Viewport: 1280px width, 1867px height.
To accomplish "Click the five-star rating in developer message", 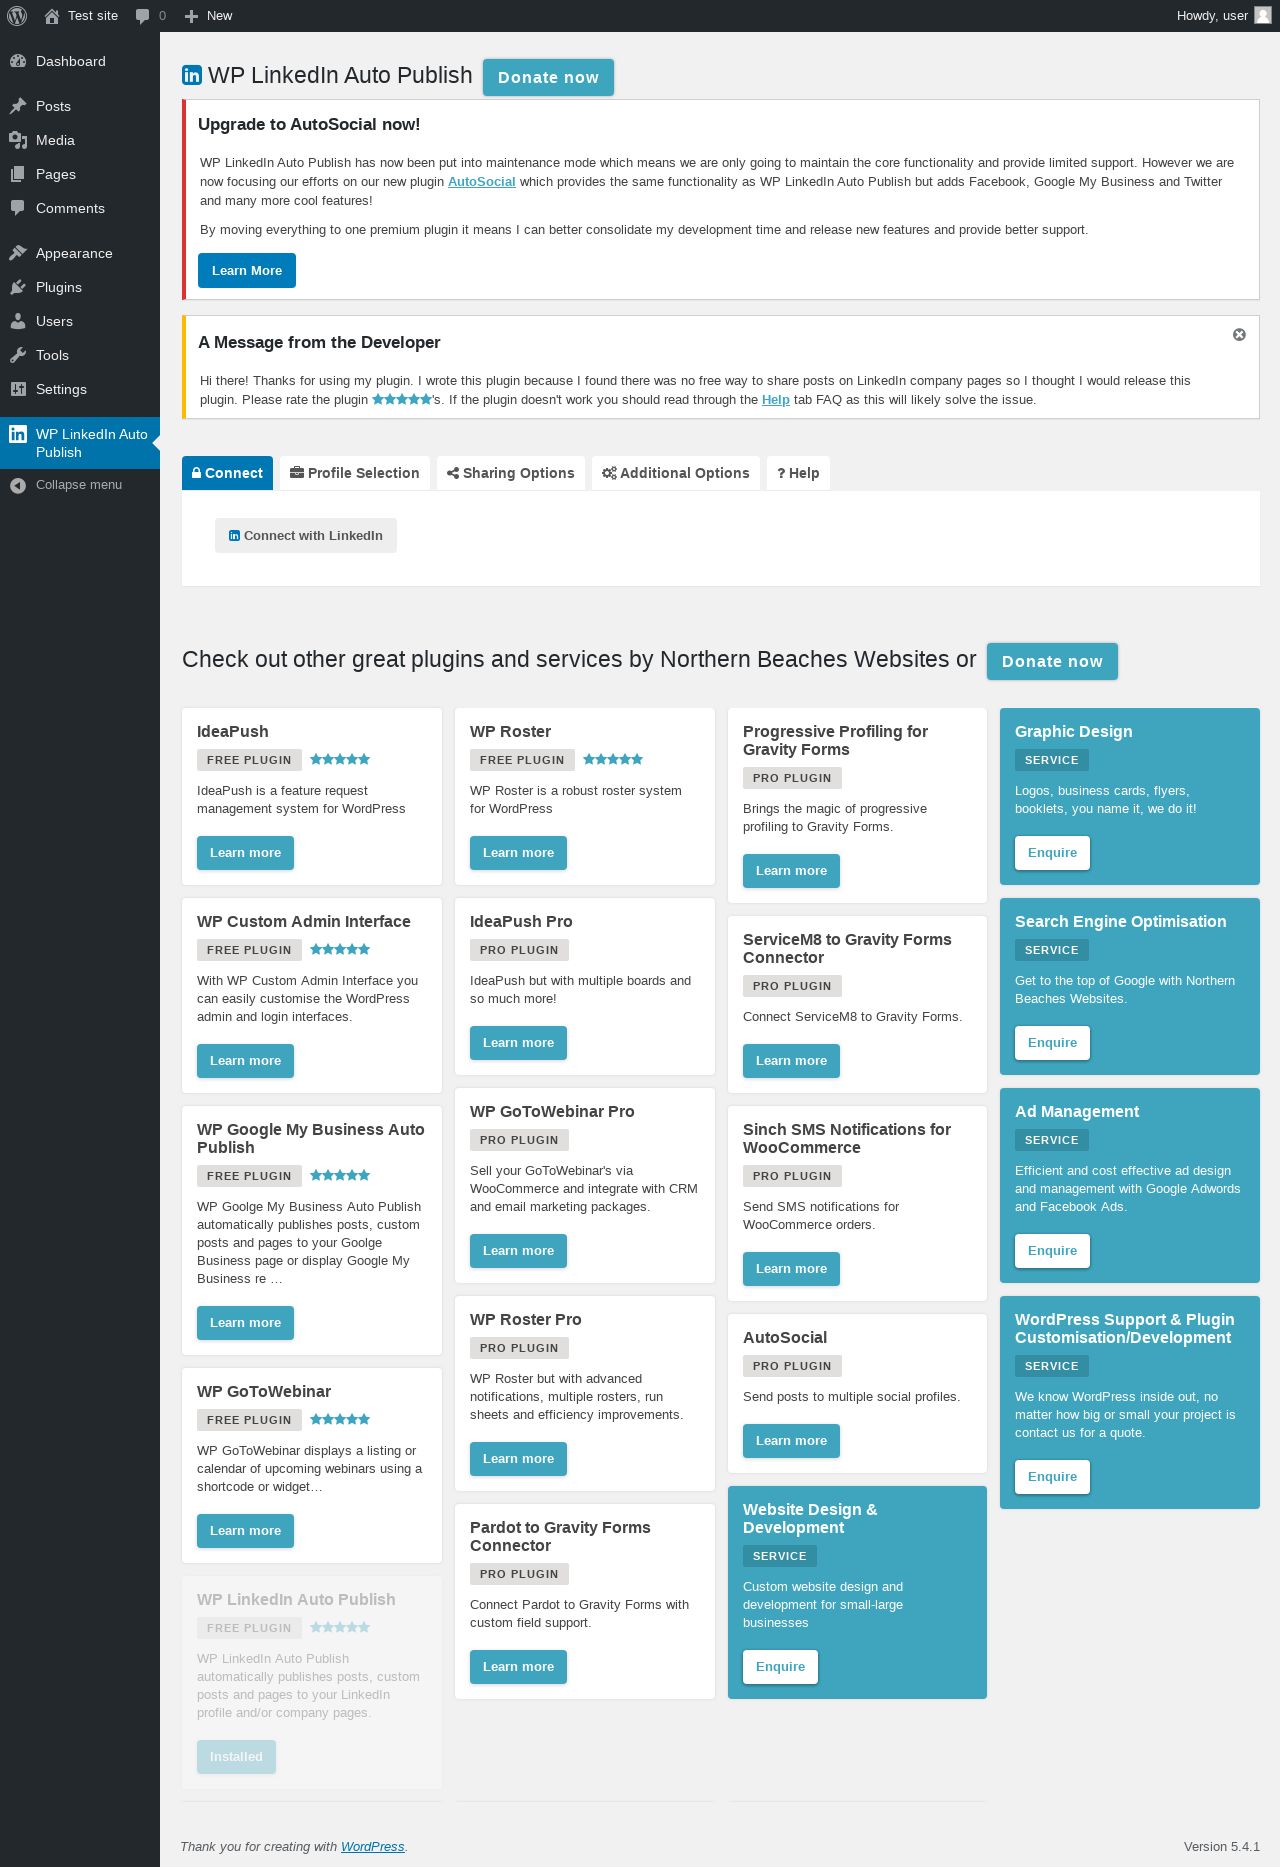I will (402, 400).
